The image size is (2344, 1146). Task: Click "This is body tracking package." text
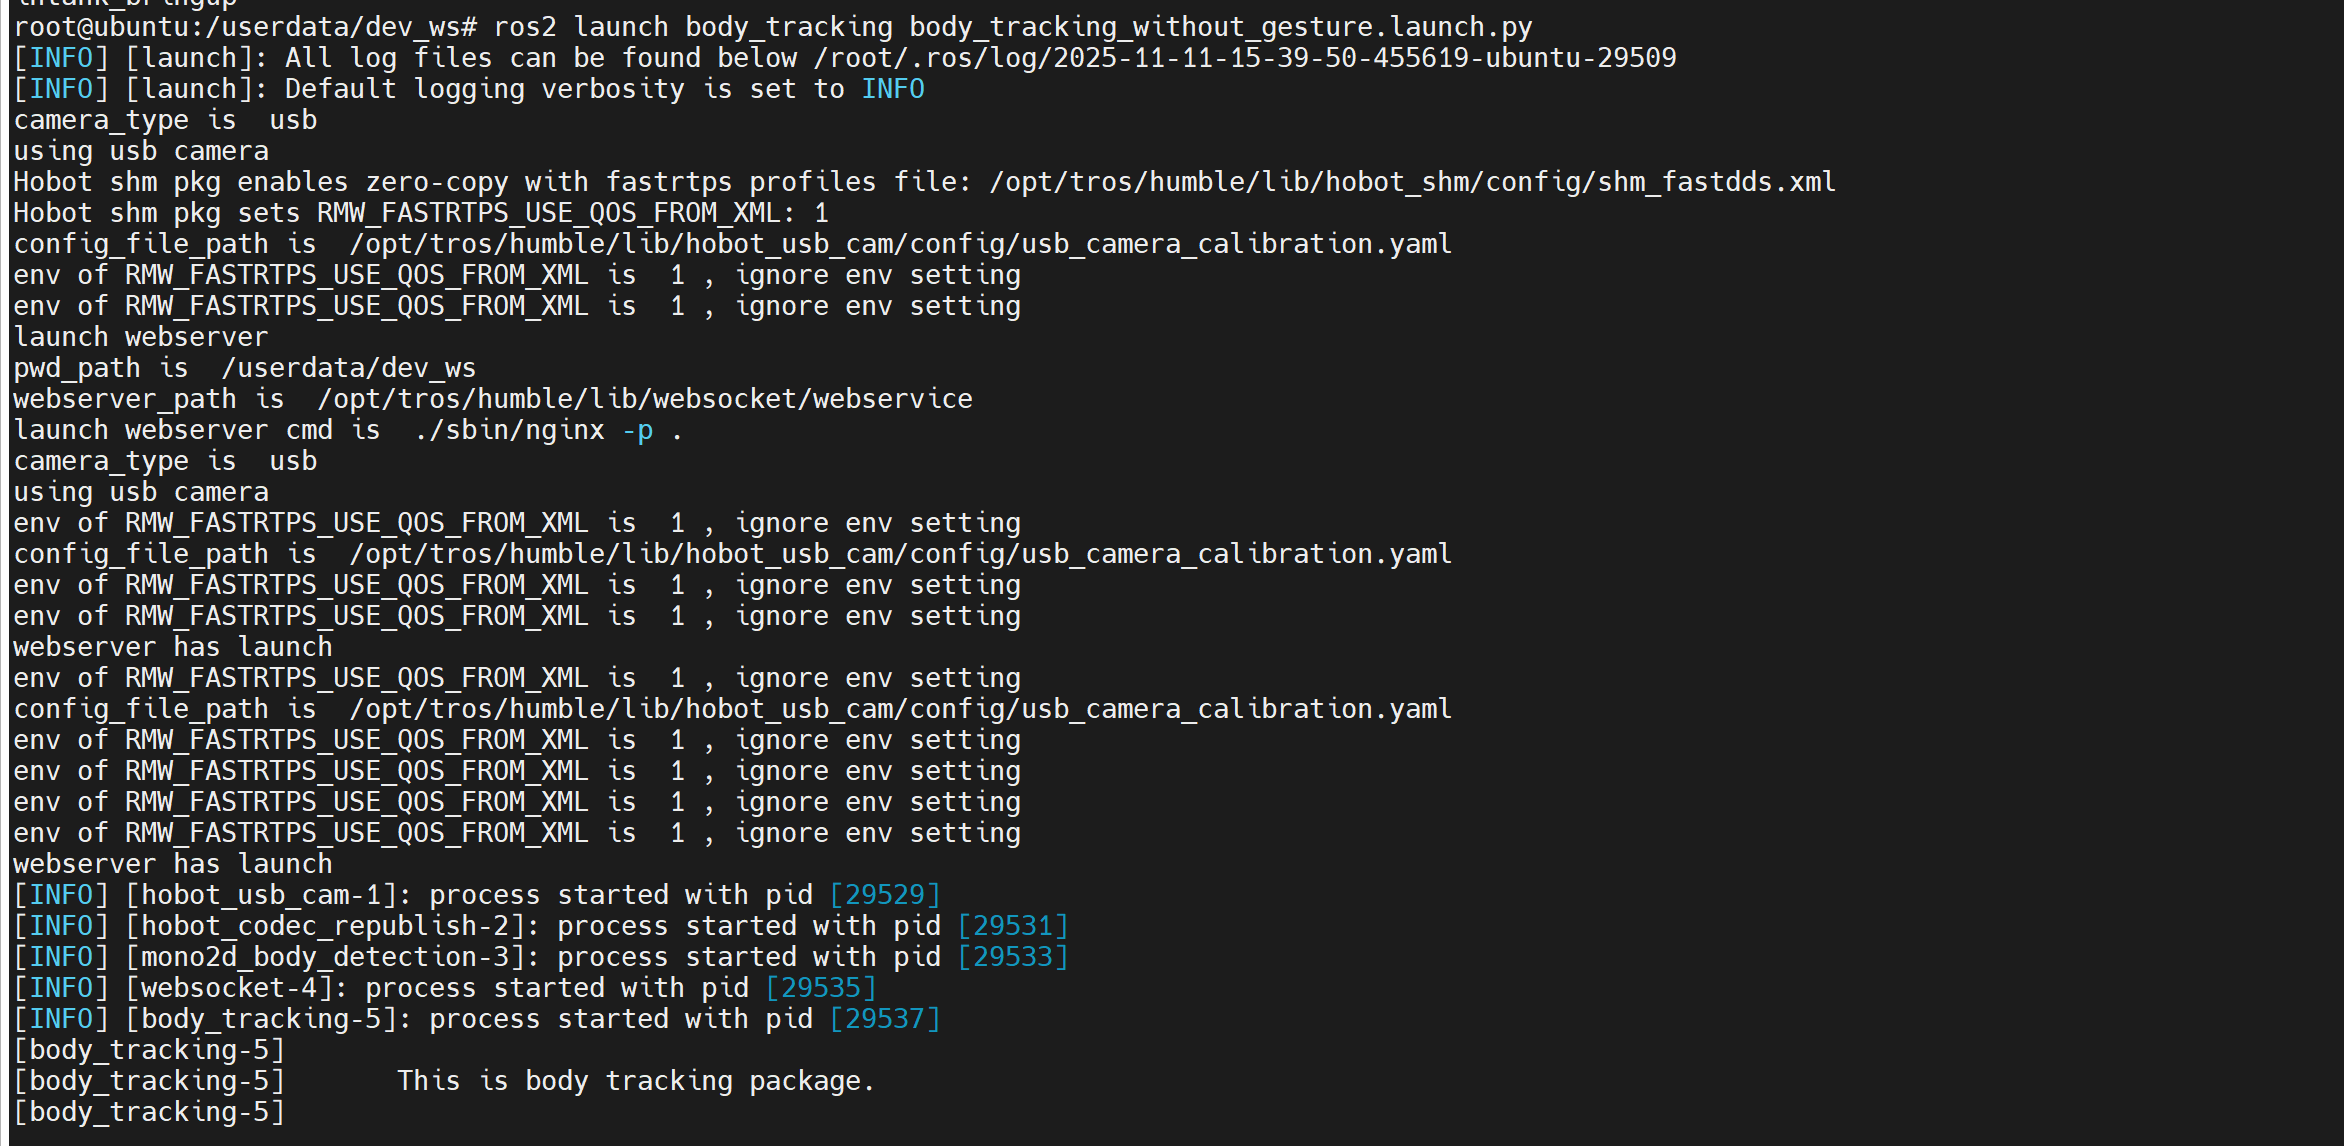pos(635,1081)
